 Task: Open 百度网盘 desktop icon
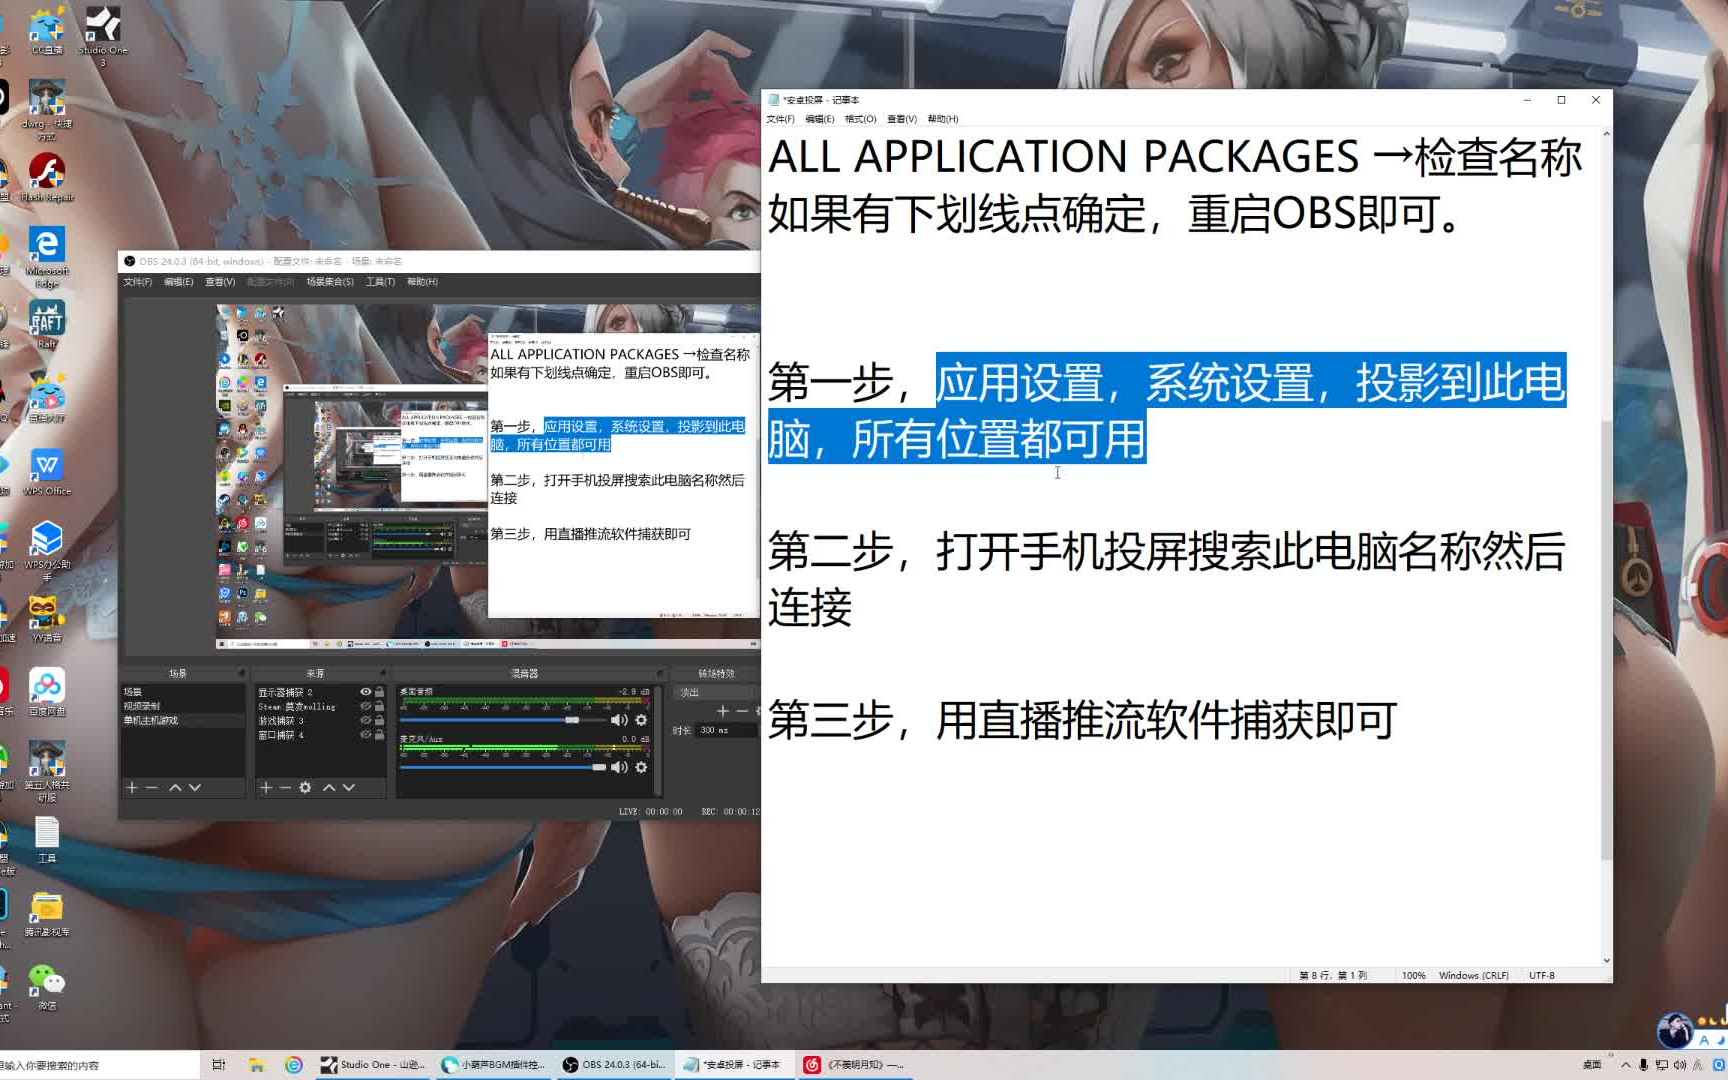(x=47, y=692)
